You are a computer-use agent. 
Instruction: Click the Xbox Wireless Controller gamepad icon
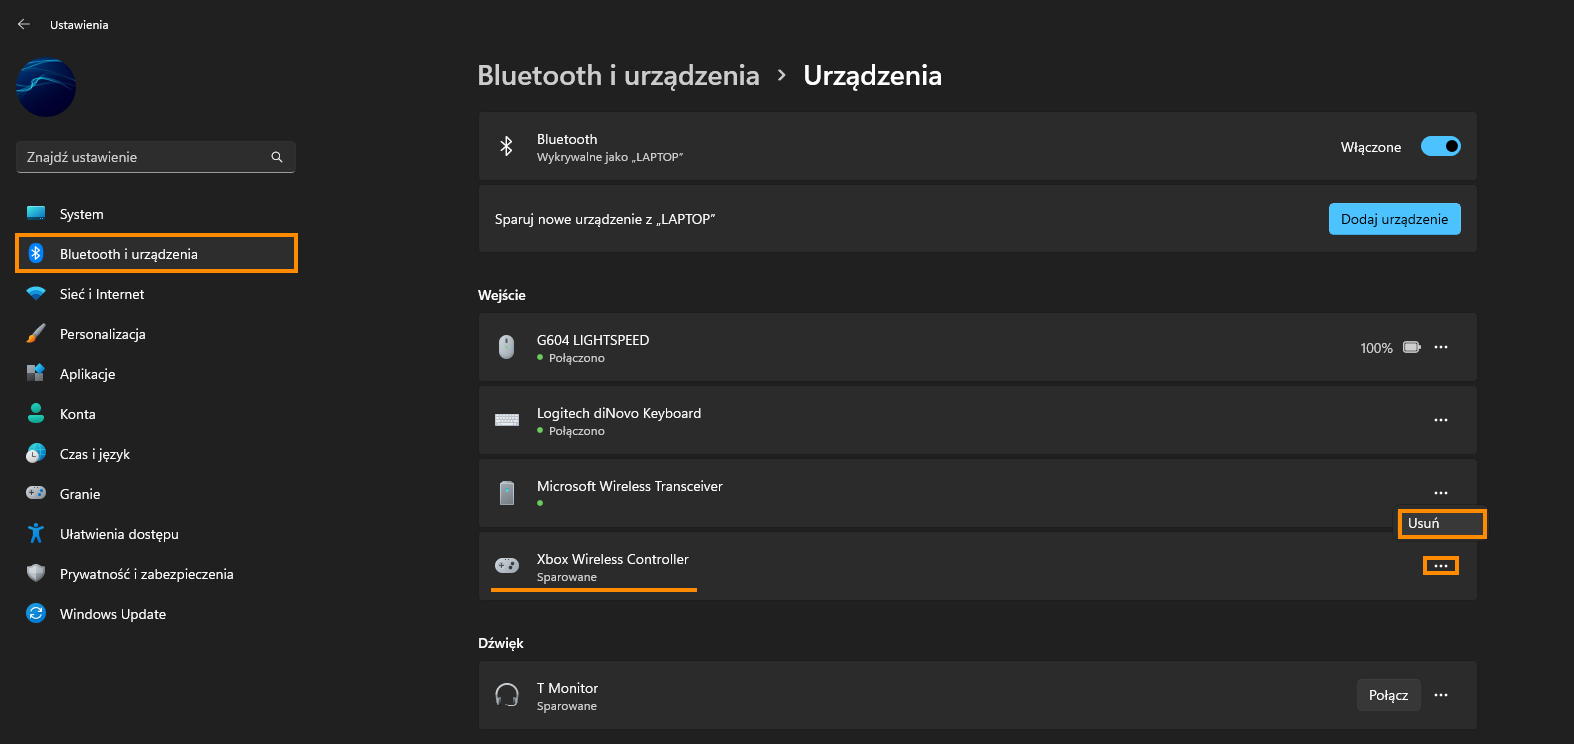[x=507, y=566]
